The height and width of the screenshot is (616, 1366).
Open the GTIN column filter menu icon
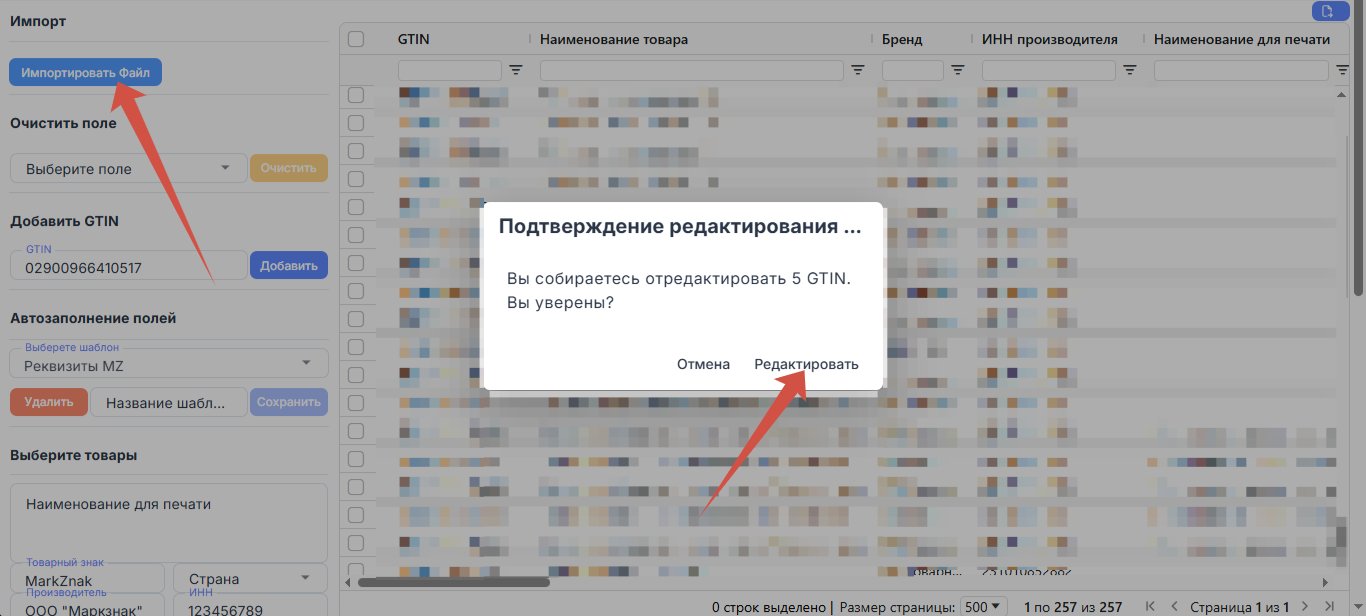[x=516, y=70]
